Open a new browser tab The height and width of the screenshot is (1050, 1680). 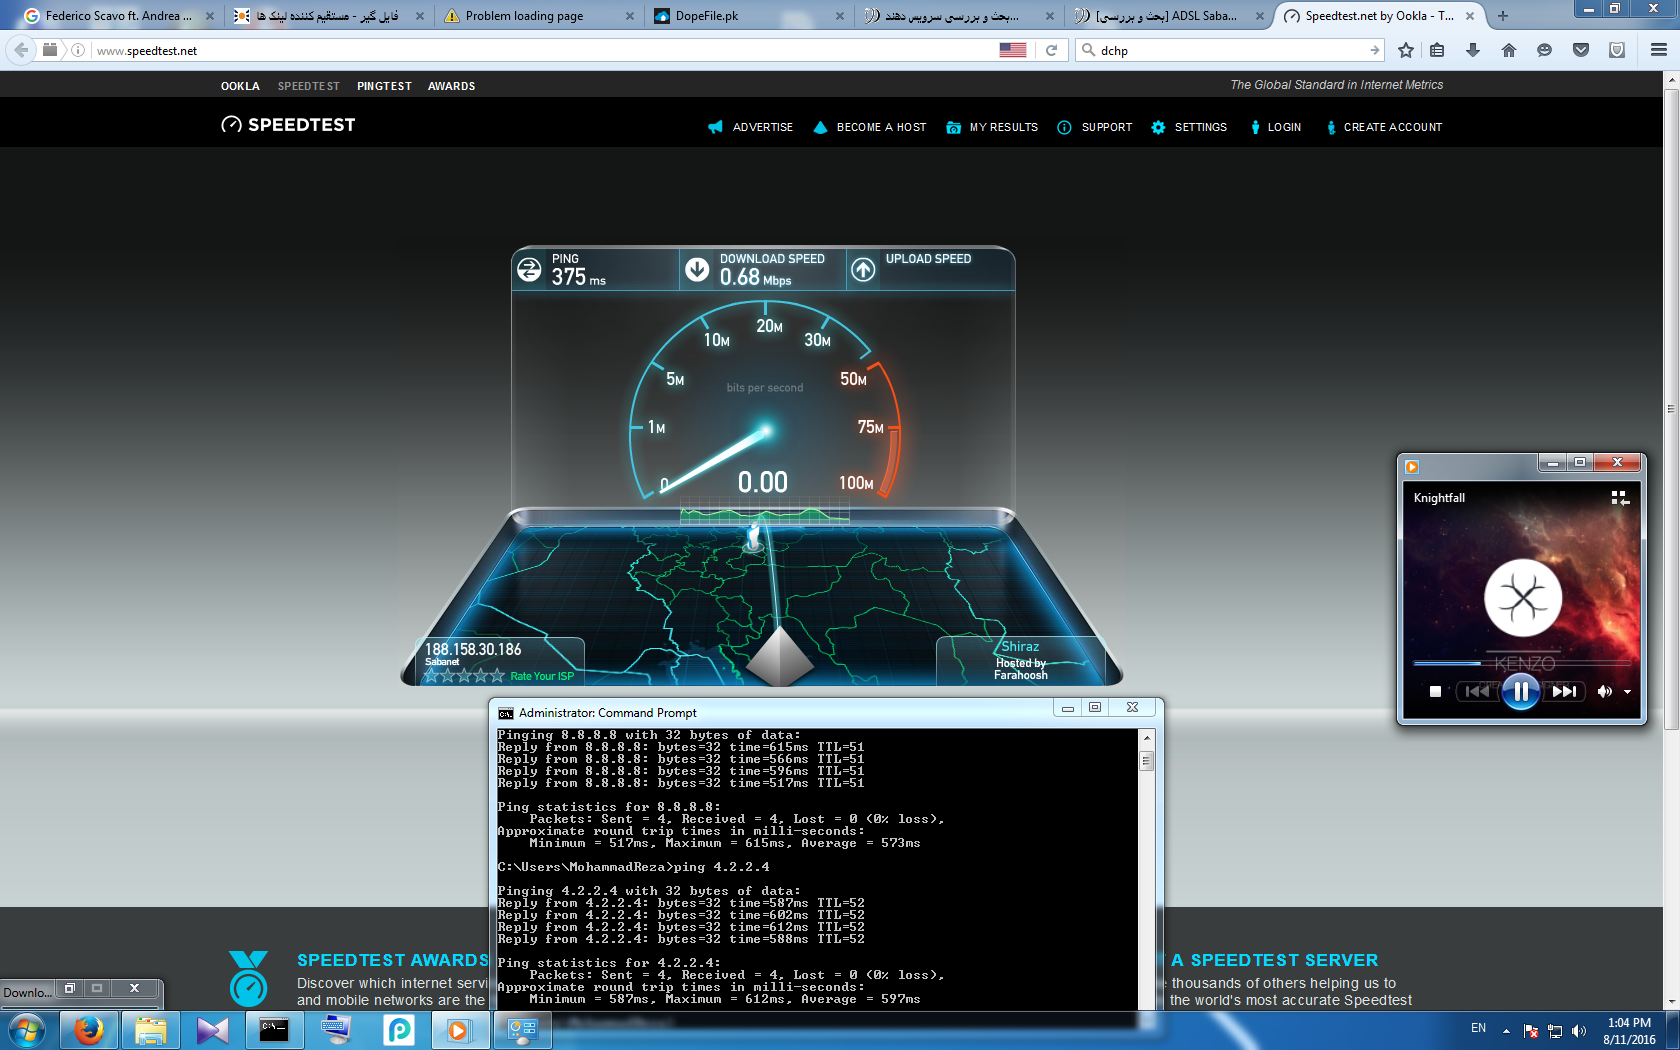click(1502, 16)
